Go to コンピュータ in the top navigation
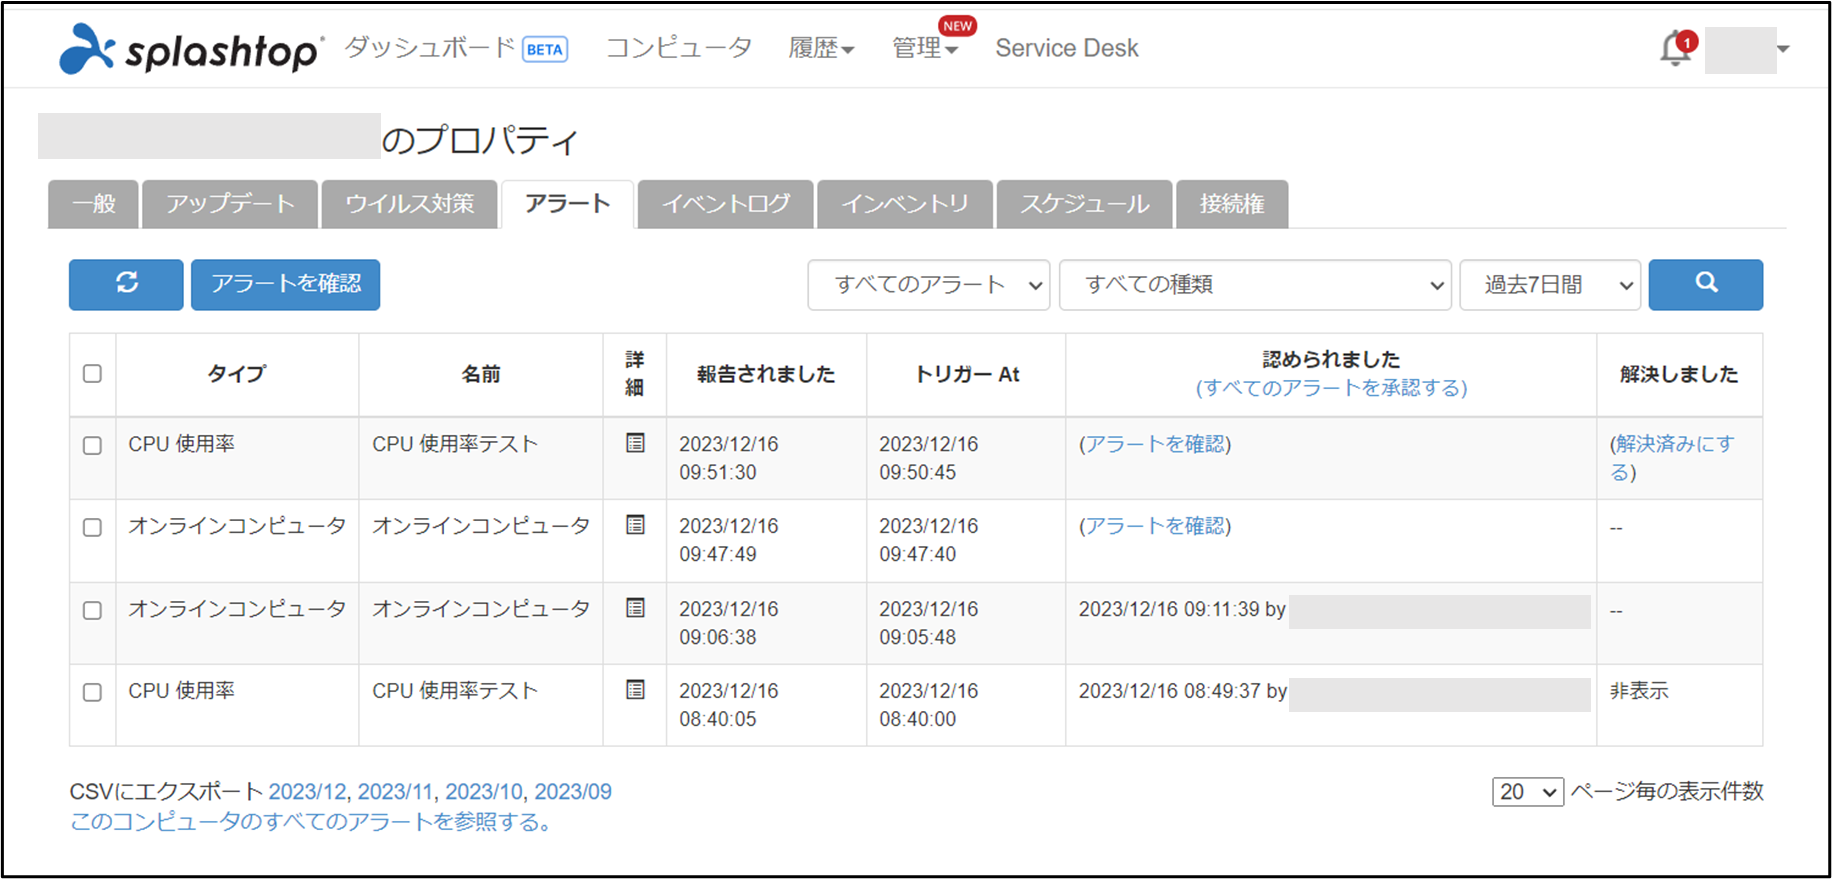Viewport: 1832px width, 879px height. [x=679, y=48]
